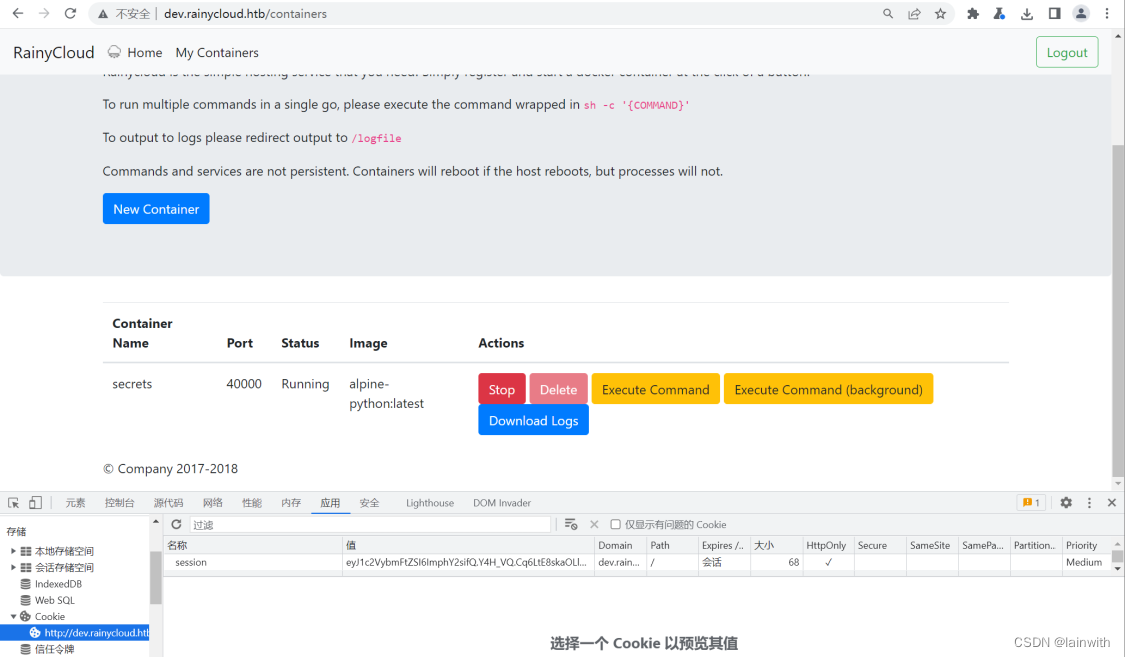
Task: Reload the page with the browser refresh icon
Action: click(x=70, y=14)
